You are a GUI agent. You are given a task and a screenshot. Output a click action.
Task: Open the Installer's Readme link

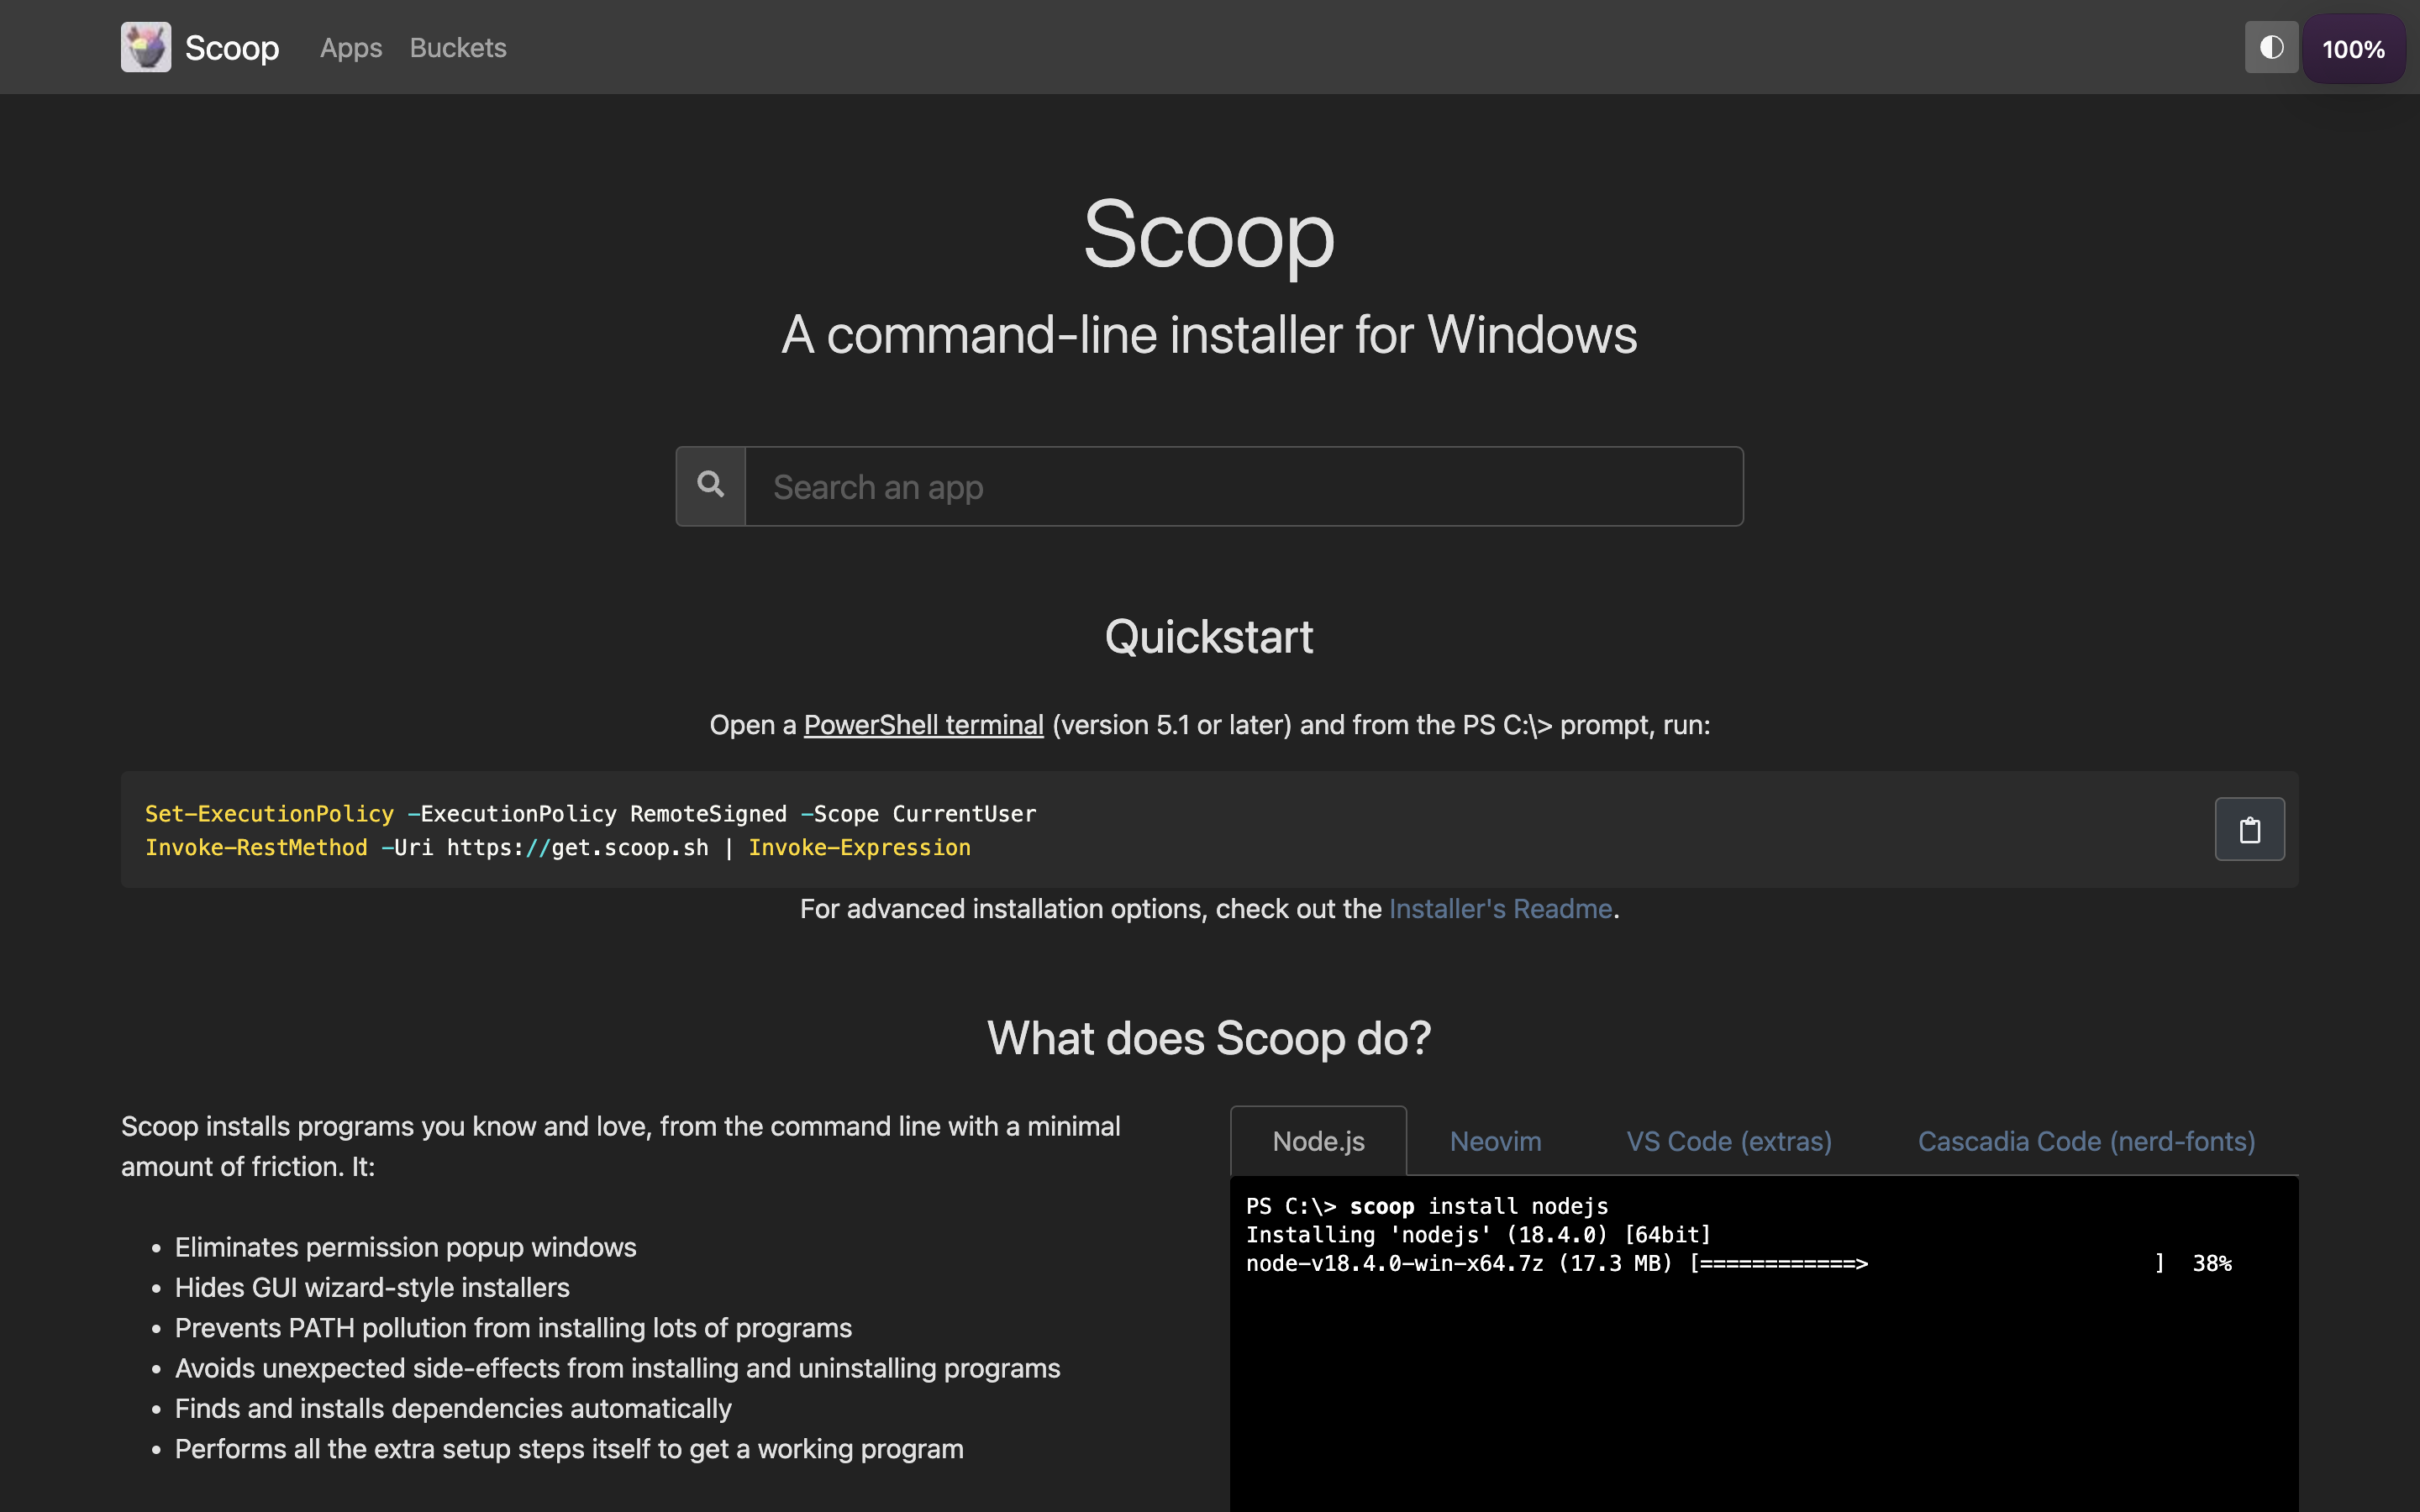coord(1501,908)
